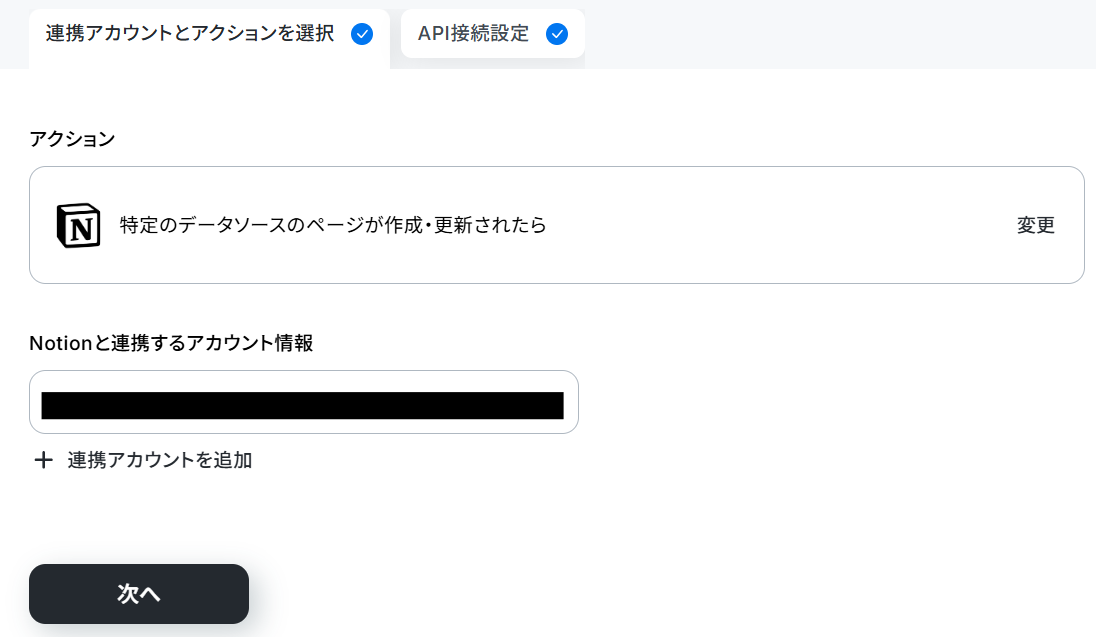This screenshot has height=637, width=1096.
Task: Proceed with the 次へ button
Action: click(x=138, y=594)
